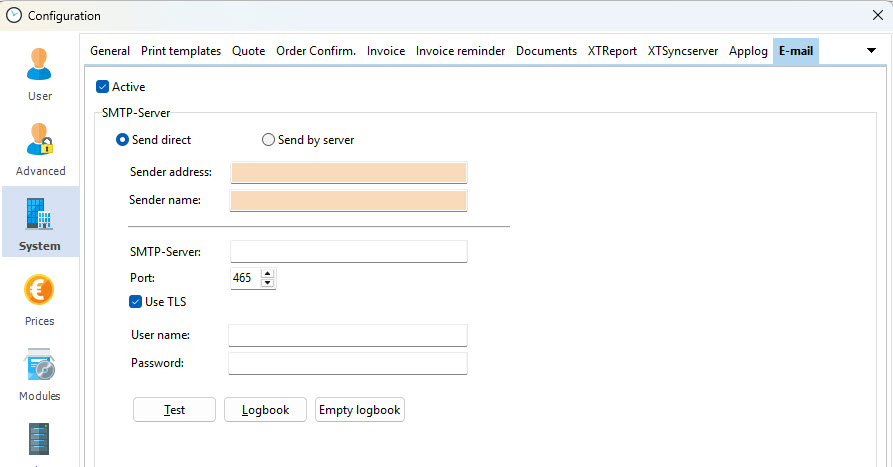Viewport: 893px width, 467px height.
Task: Click the Configuration clock icon in title bar
Action: pos(14,15)
